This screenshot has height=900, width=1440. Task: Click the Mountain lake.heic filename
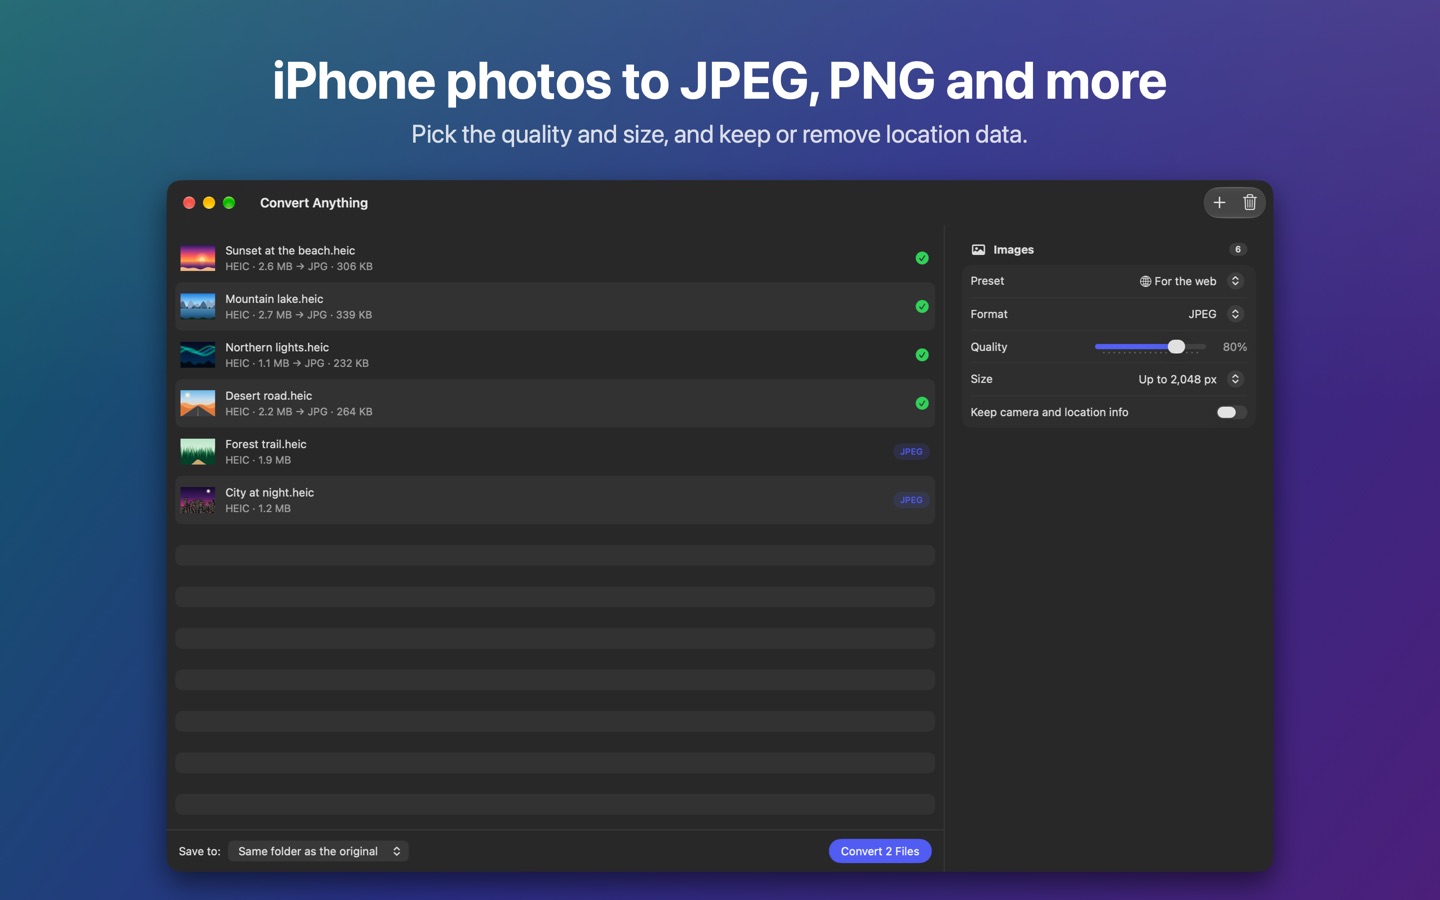(274, 299)
